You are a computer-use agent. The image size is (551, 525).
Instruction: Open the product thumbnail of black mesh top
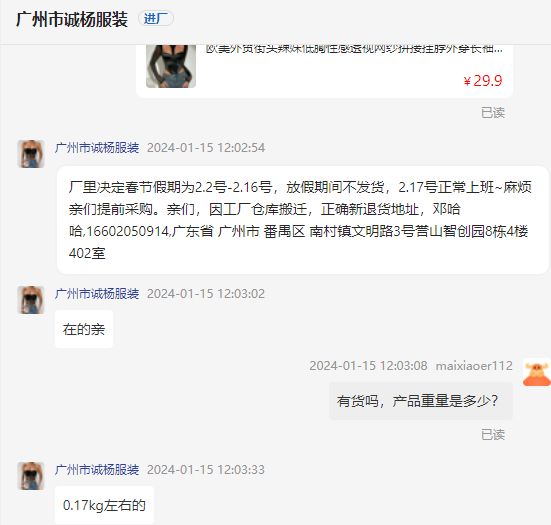point(171,66)
